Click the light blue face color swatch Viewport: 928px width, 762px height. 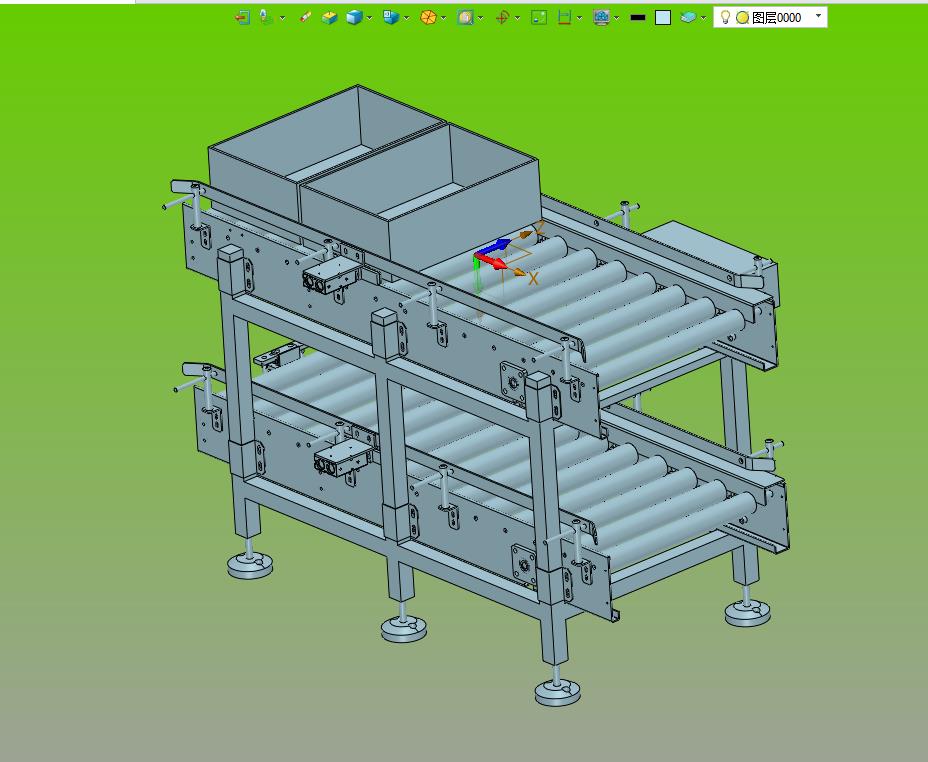click(663, 18)
